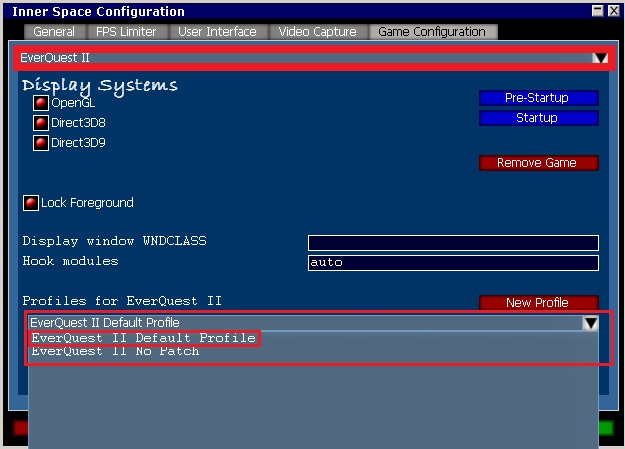
Task: Click the Hook modules field containing auto
Action: coord(453,263)
